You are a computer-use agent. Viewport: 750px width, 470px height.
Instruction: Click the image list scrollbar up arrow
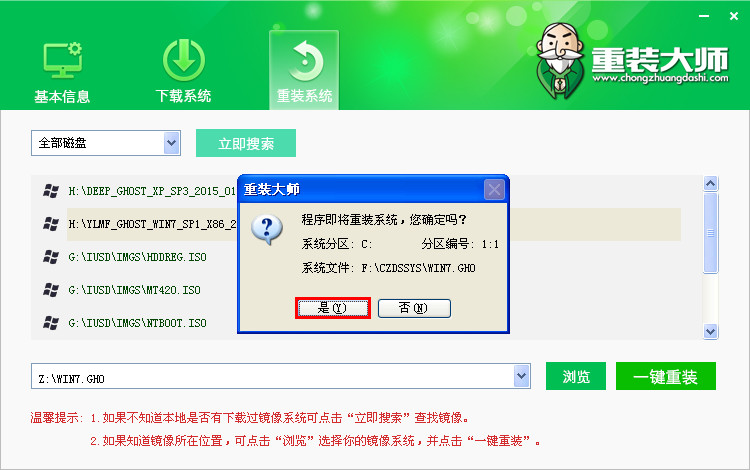pyautogui.click(x=710, y=183)
